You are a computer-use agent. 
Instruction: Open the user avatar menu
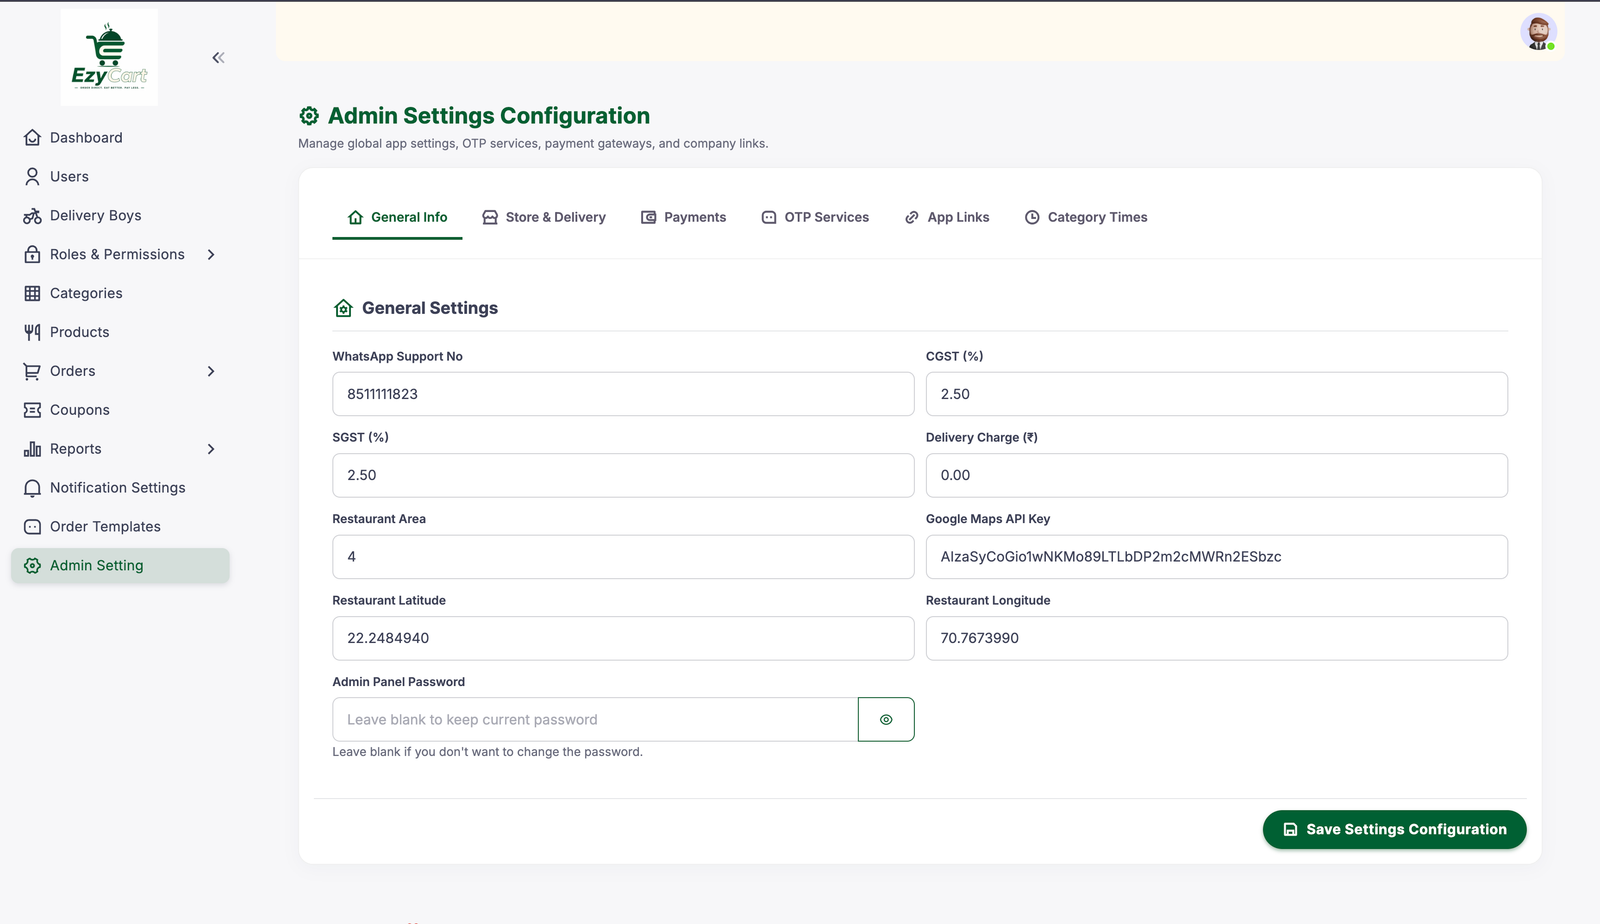(x=1538, y=32)
